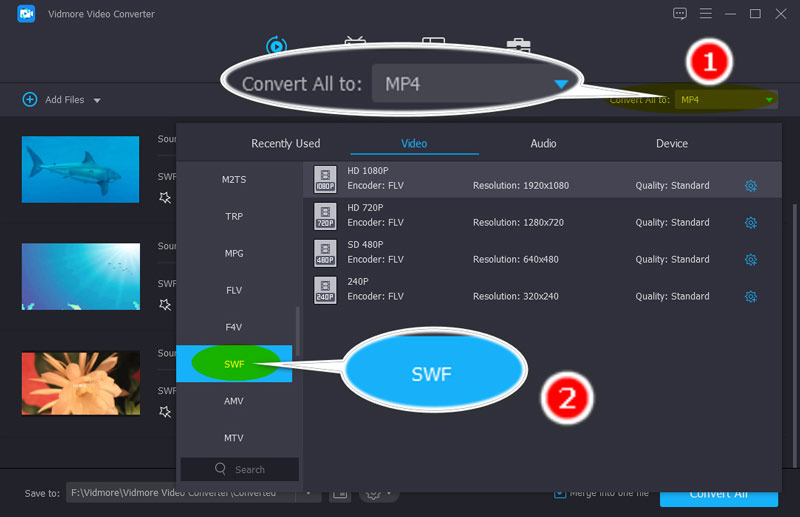Click gear icon next to 240P preset
Screen dimensions: 800x517
point(750,297)
